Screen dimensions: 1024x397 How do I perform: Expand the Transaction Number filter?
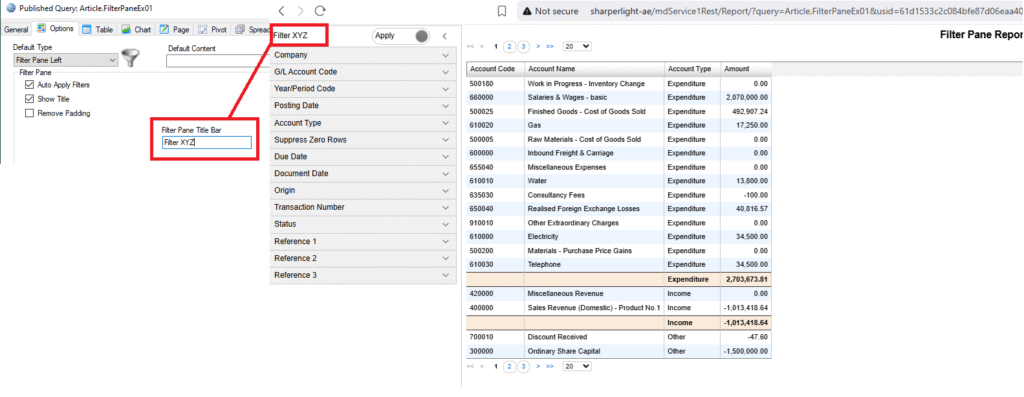pos(363,208)
